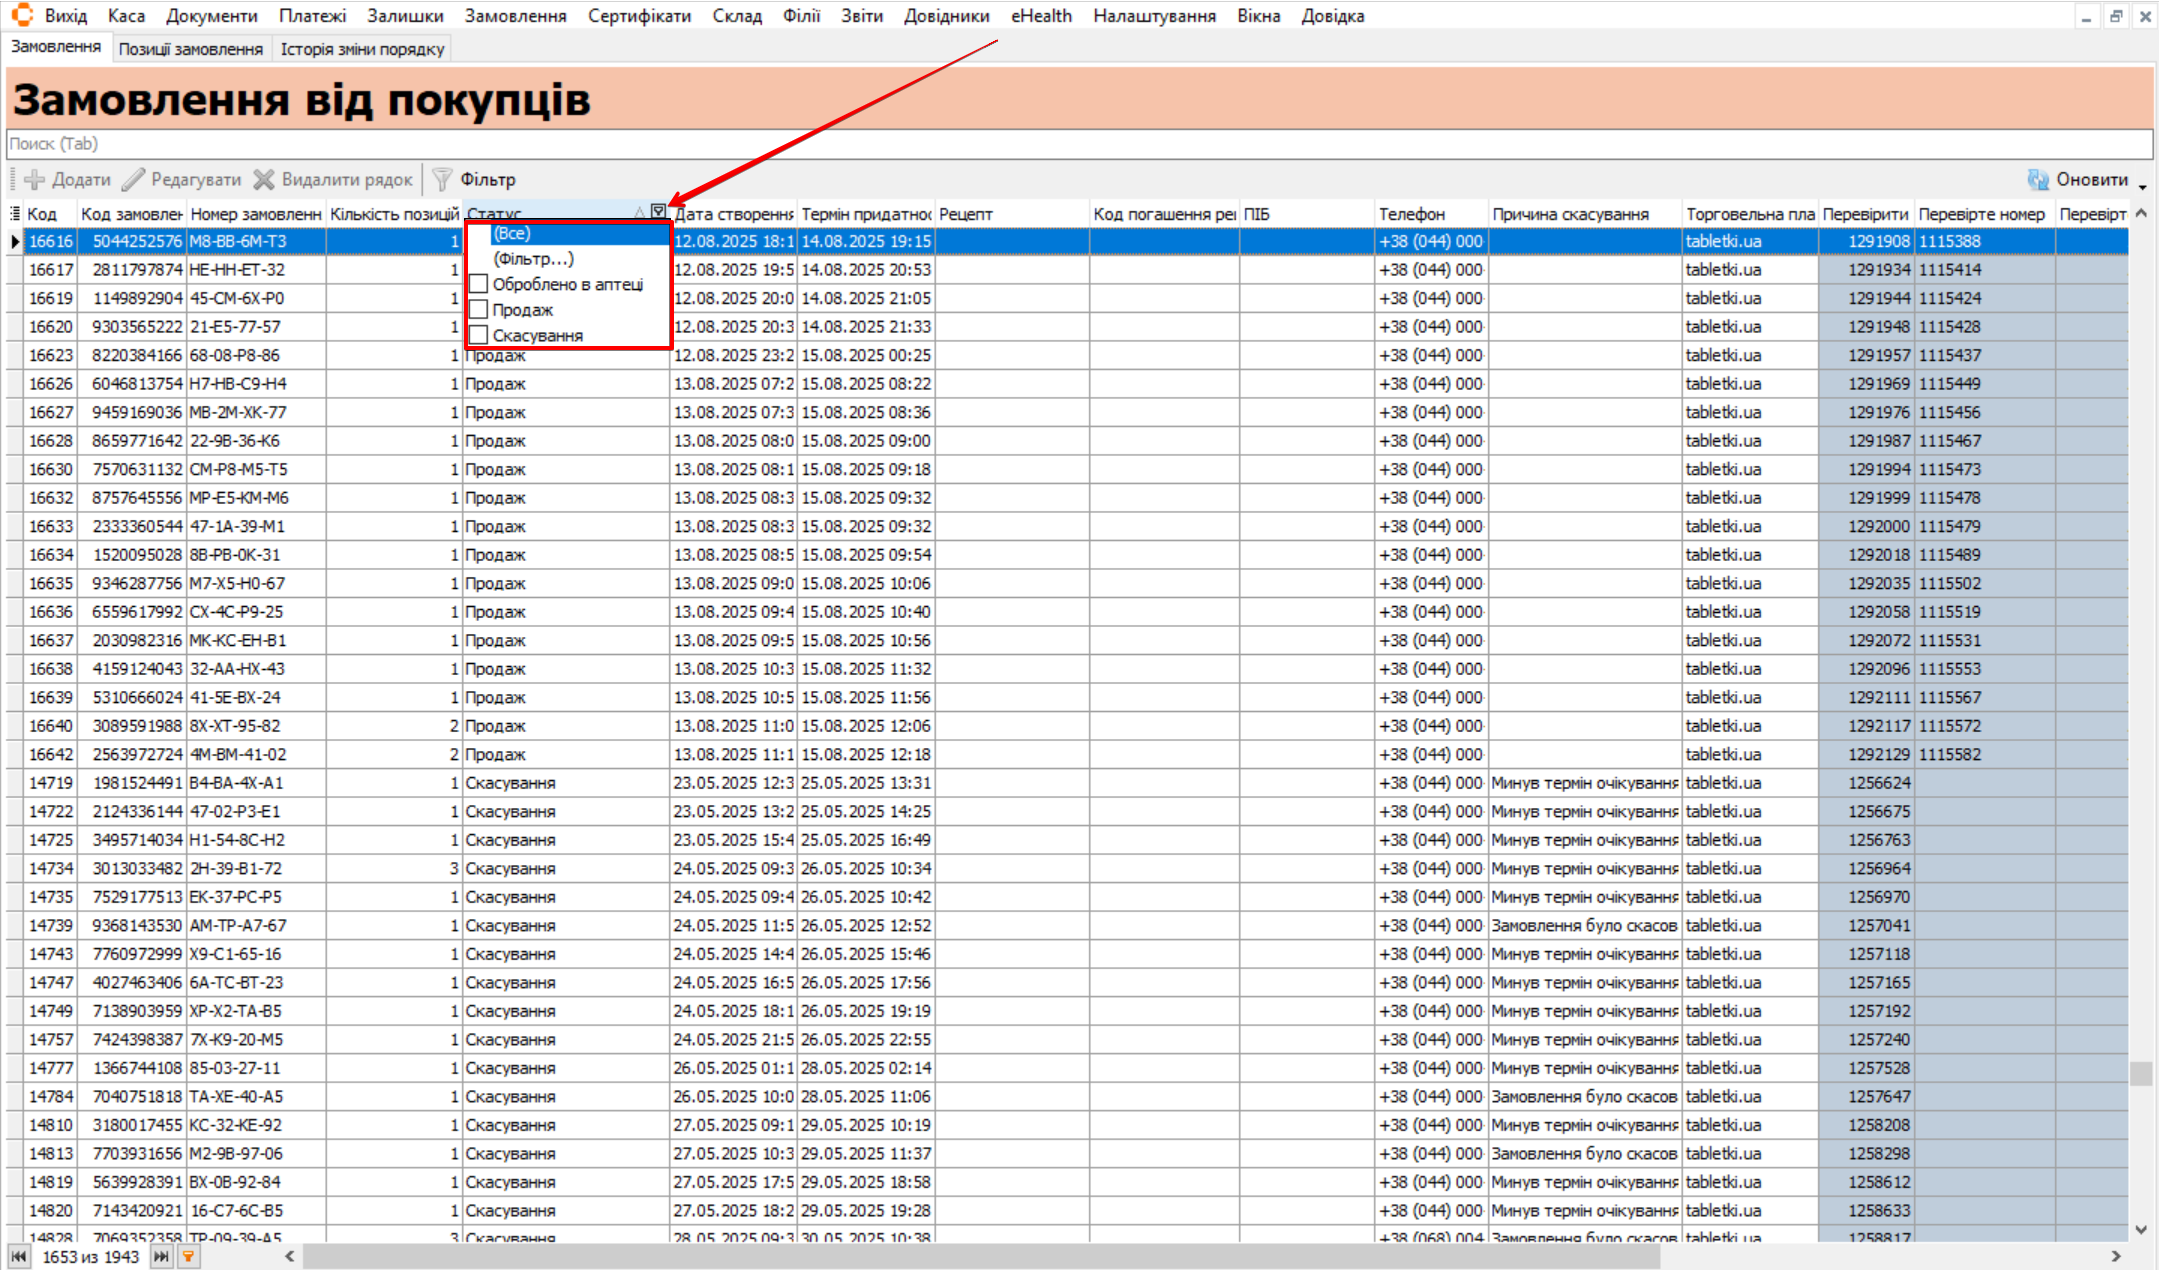Click the app logo icon in menu bar
This screenshot has width=2159, height=1270.
(22, 15)
